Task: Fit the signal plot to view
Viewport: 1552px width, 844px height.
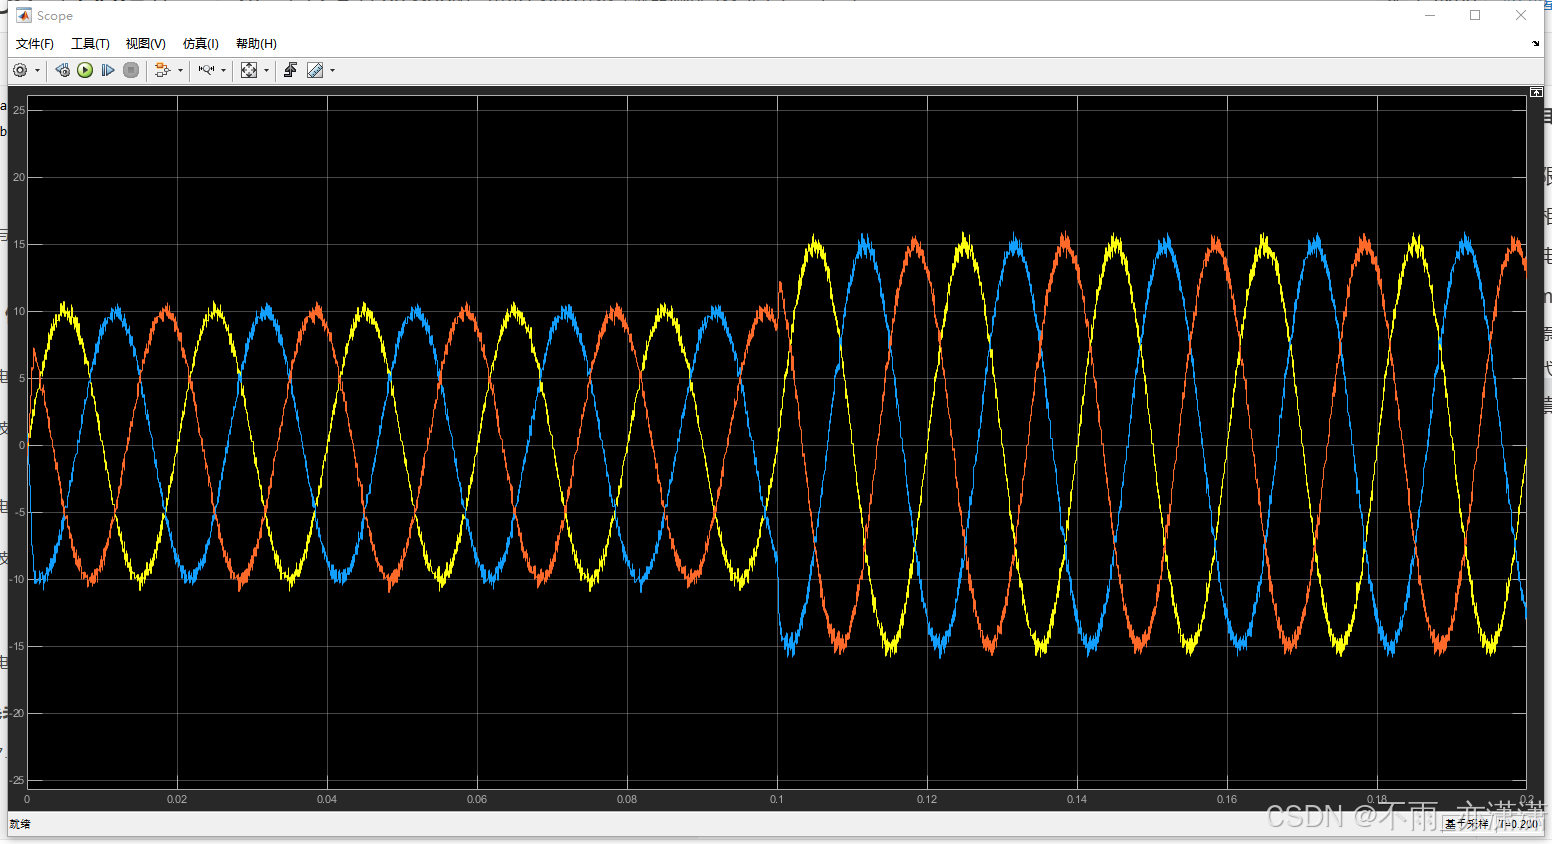Action: coord(248,70)
